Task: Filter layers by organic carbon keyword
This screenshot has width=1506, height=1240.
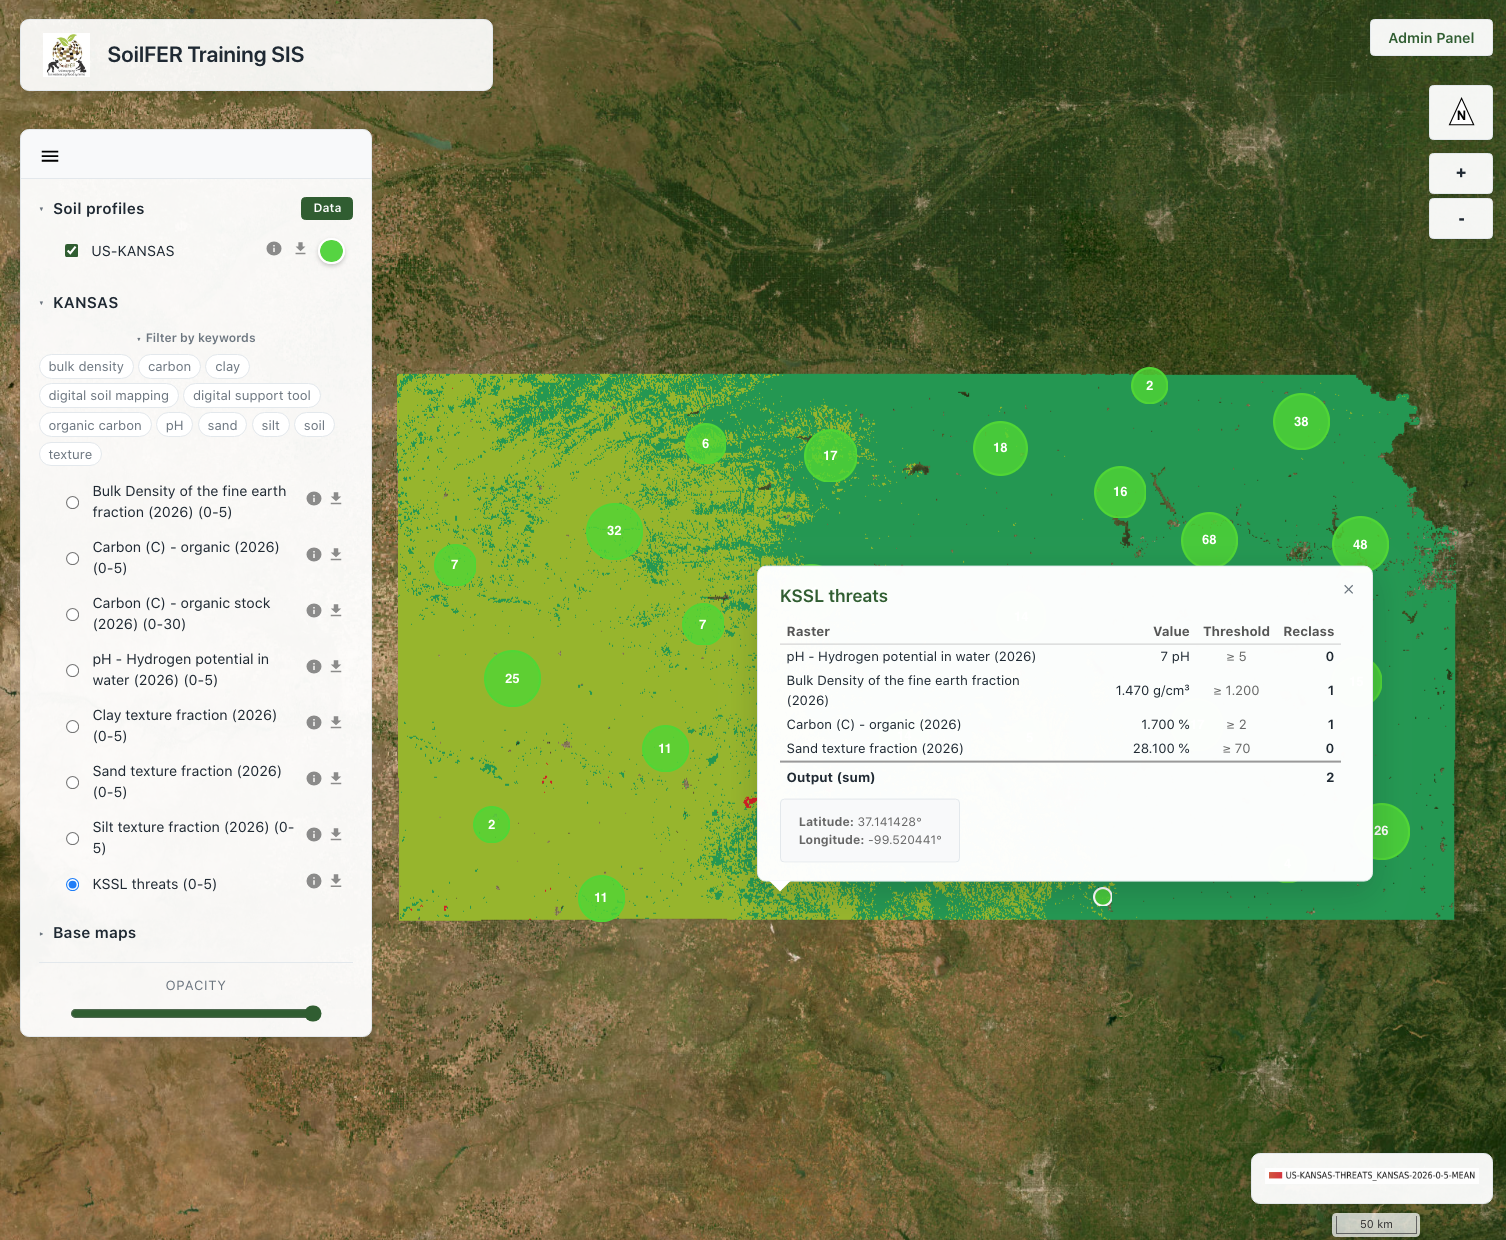Action: click(x=95, y=425)
